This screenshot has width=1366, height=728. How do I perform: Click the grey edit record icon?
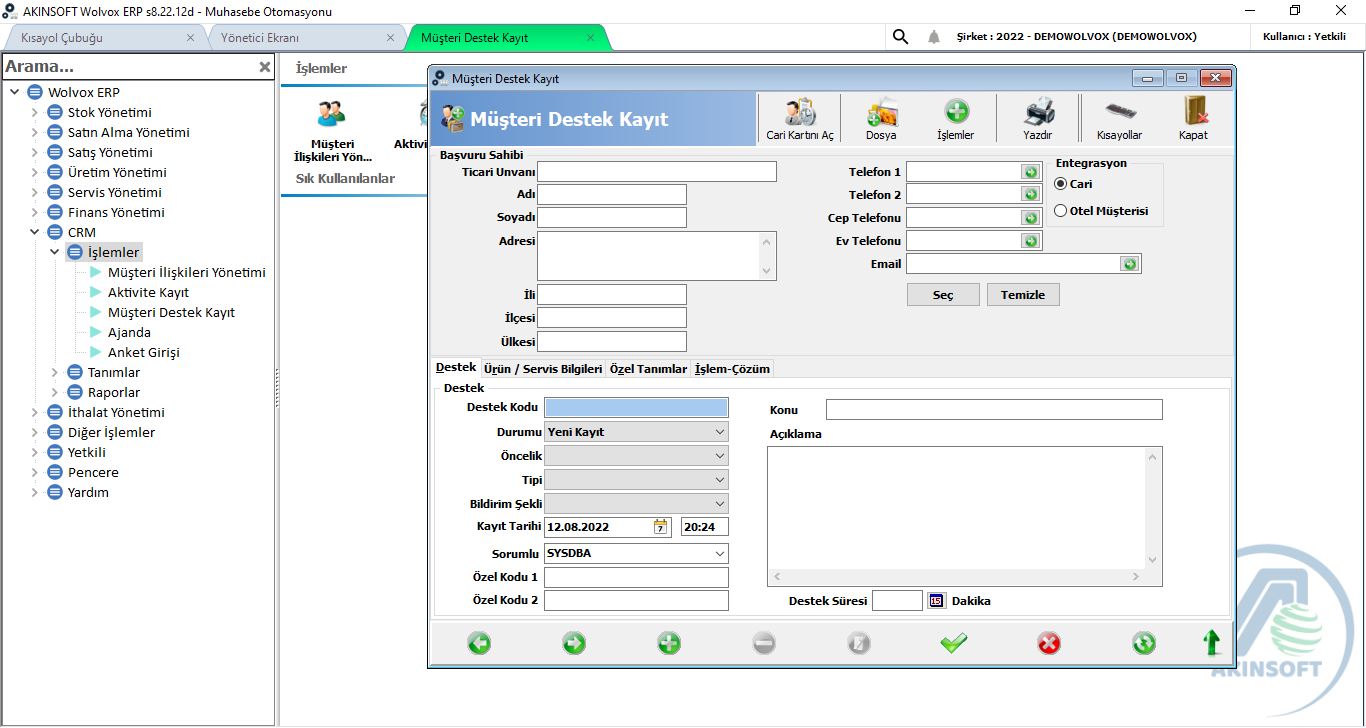click(859, 643)
